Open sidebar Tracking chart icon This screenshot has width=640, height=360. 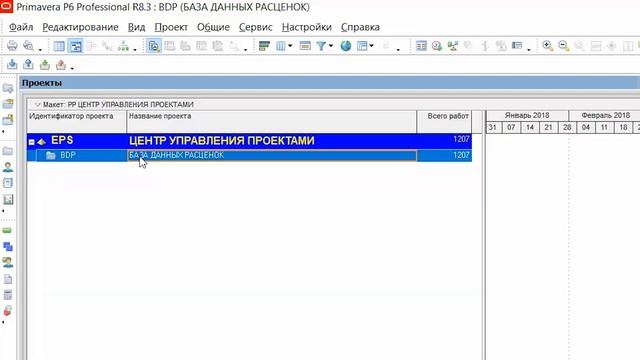click(x=8, y=199)
